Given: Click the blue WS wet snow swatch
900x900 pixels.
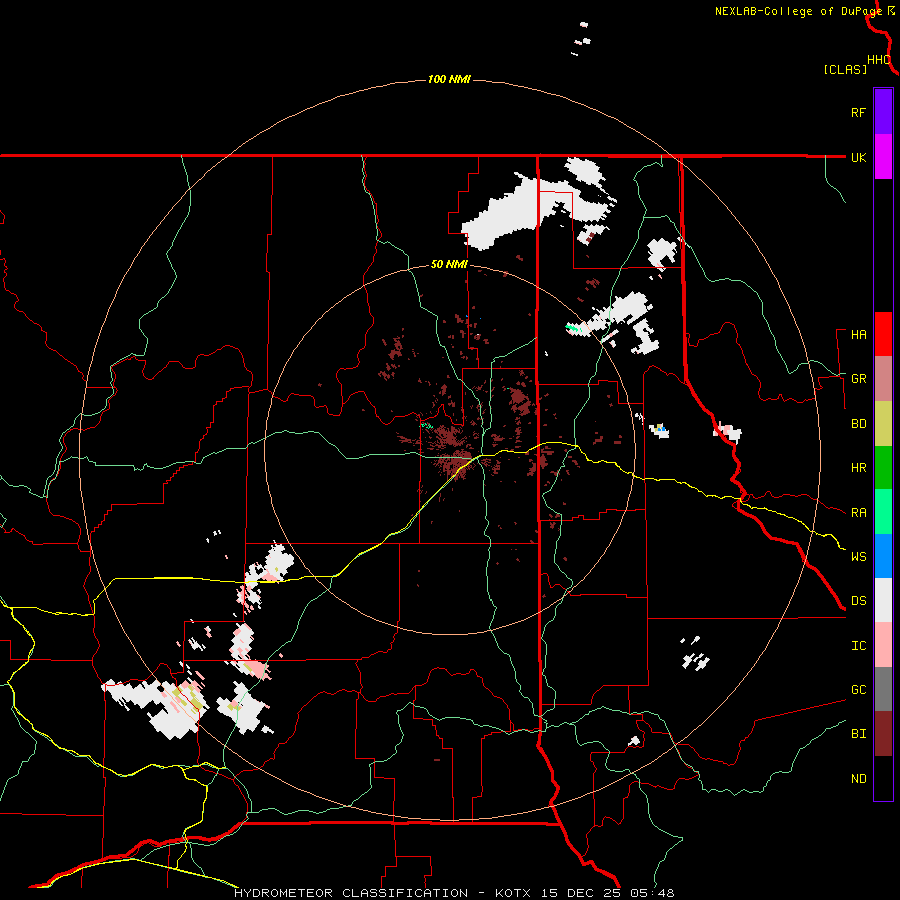Looking at the screenshot, I should click(883, 556).
